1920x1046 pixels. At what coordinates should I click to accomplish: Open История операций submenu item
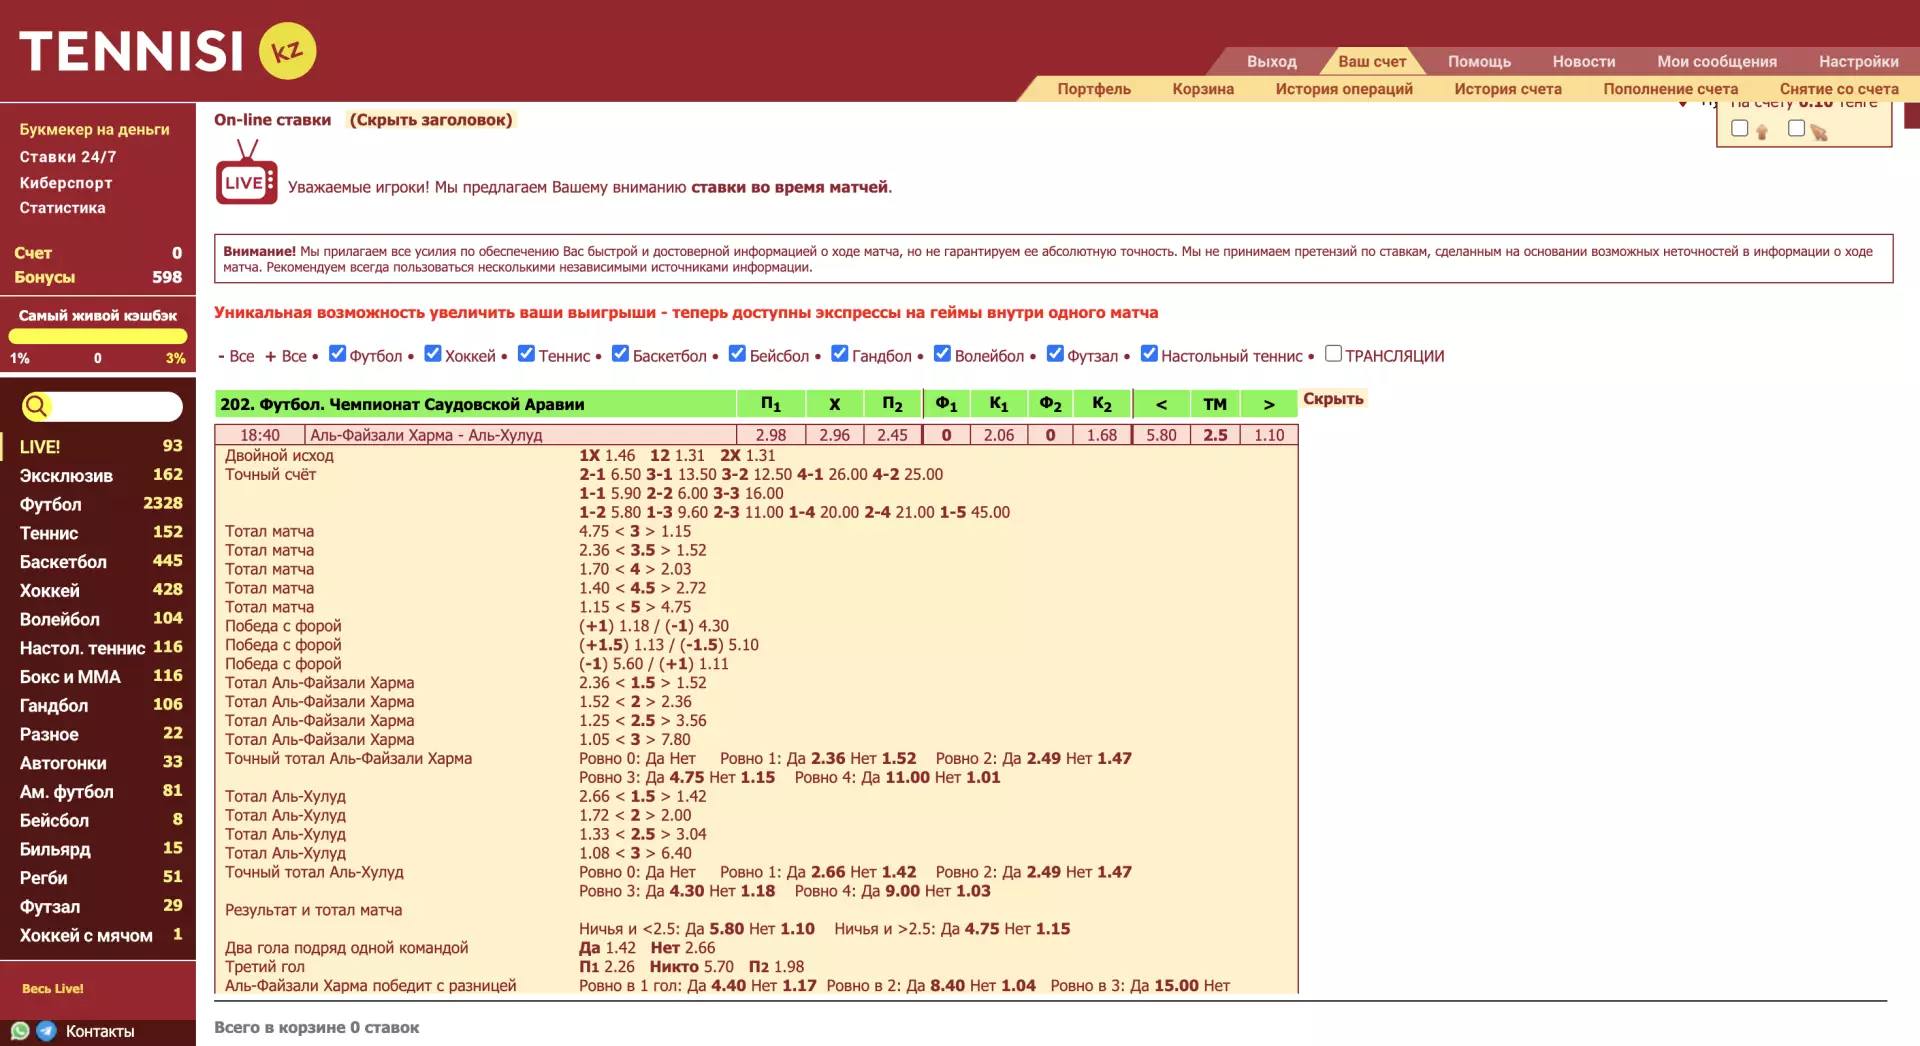point(1344,89)
